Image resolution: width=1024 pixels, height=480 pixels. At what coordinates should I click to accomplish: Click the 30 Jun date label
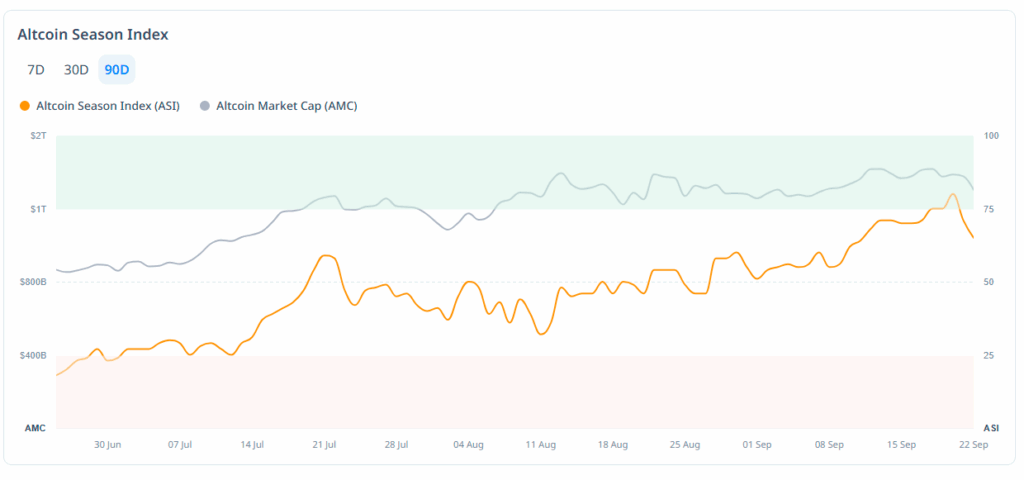tap(108, 444)
